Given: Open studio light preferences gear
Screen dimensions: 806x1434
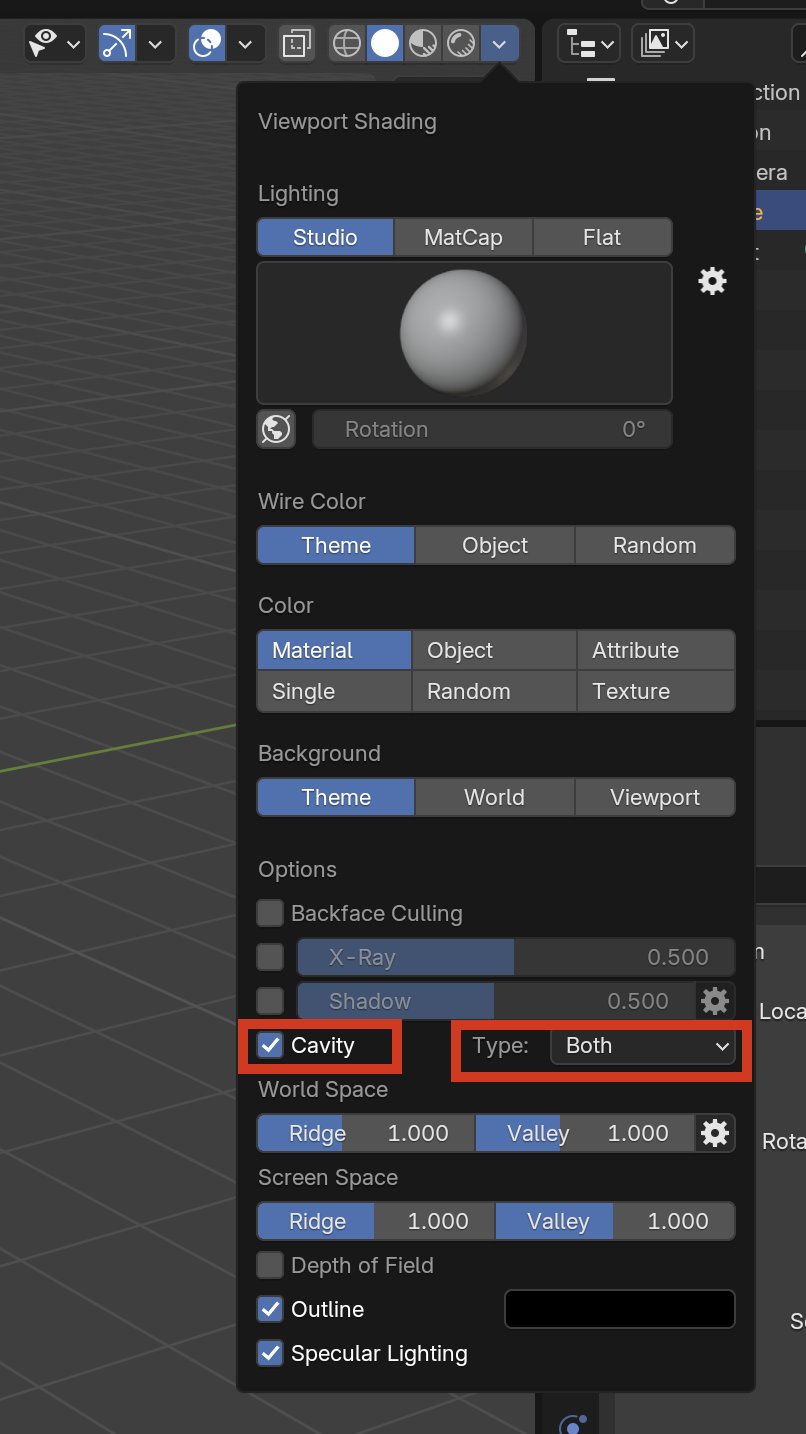Looking at the screenshot, I should [712, 281].
